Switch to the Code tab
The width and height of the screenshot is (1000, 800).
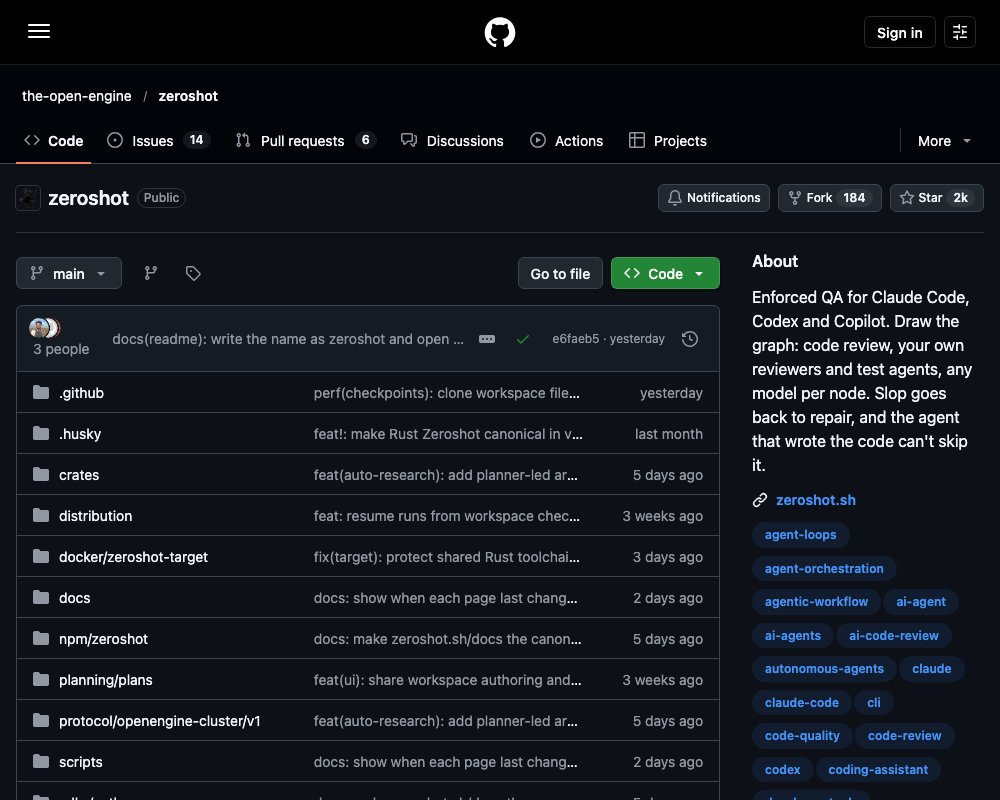[54, 140]
